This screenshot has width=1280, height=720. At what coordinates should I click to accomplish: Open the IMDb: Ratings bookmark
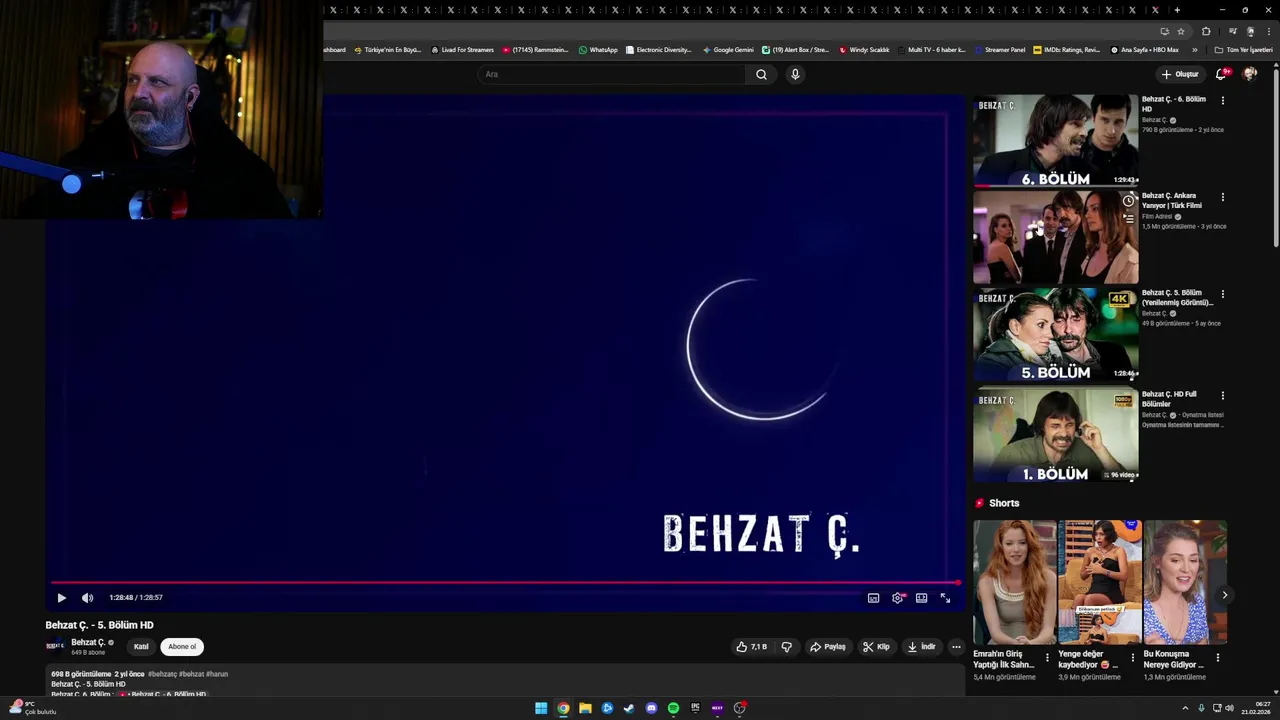tap(1066, 50)
